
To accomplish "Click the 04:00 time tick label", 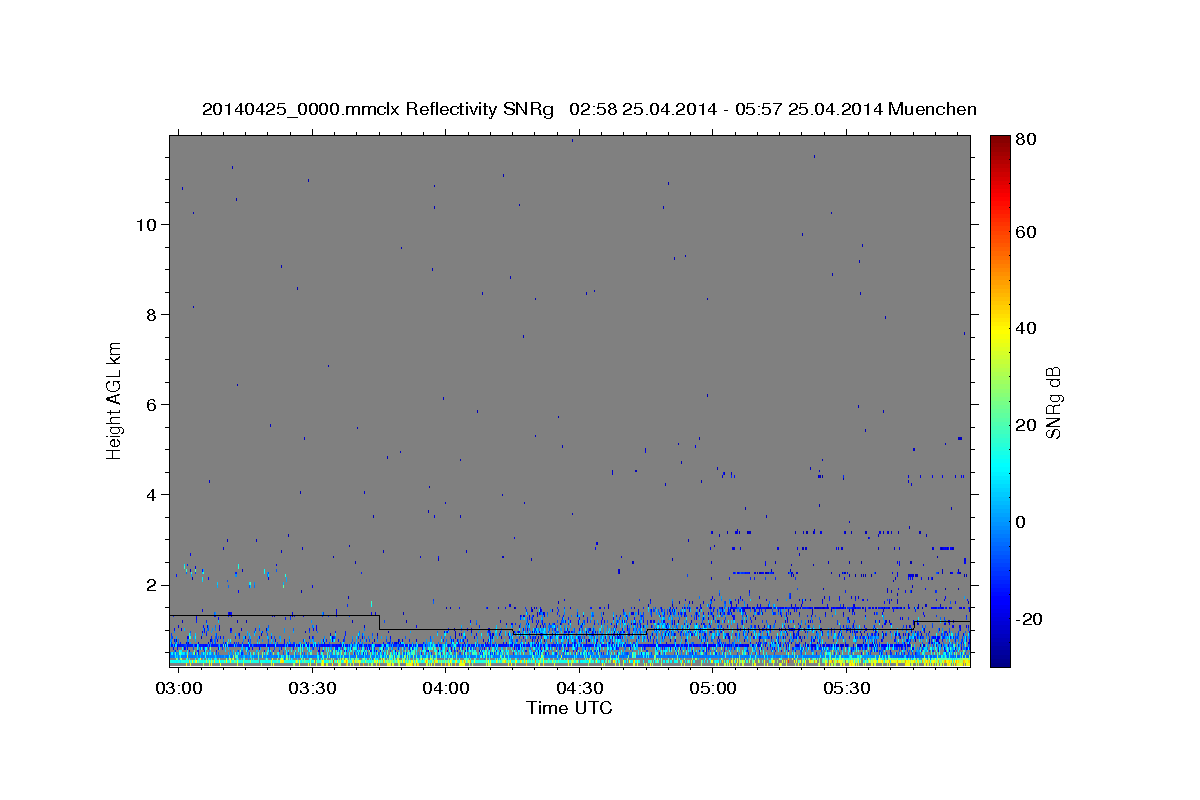I will 446,688.
